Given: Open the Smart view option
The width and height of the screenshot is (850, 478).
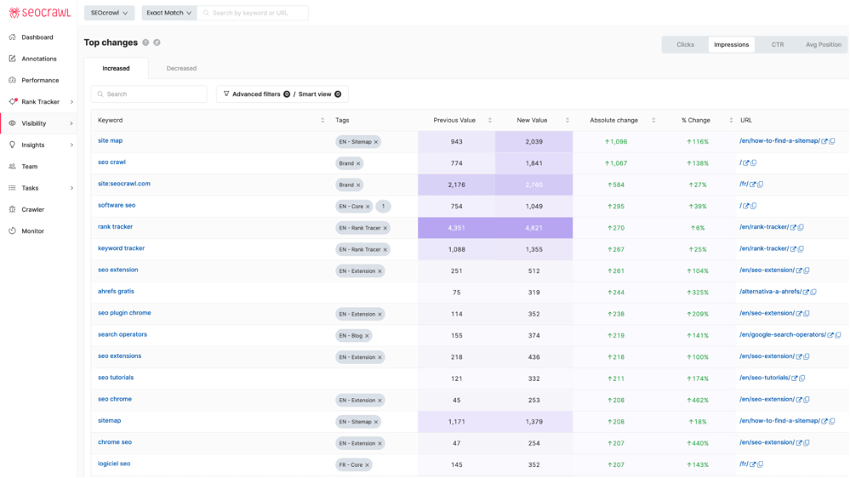Looking at the screenshot, I should coord(320,94).
